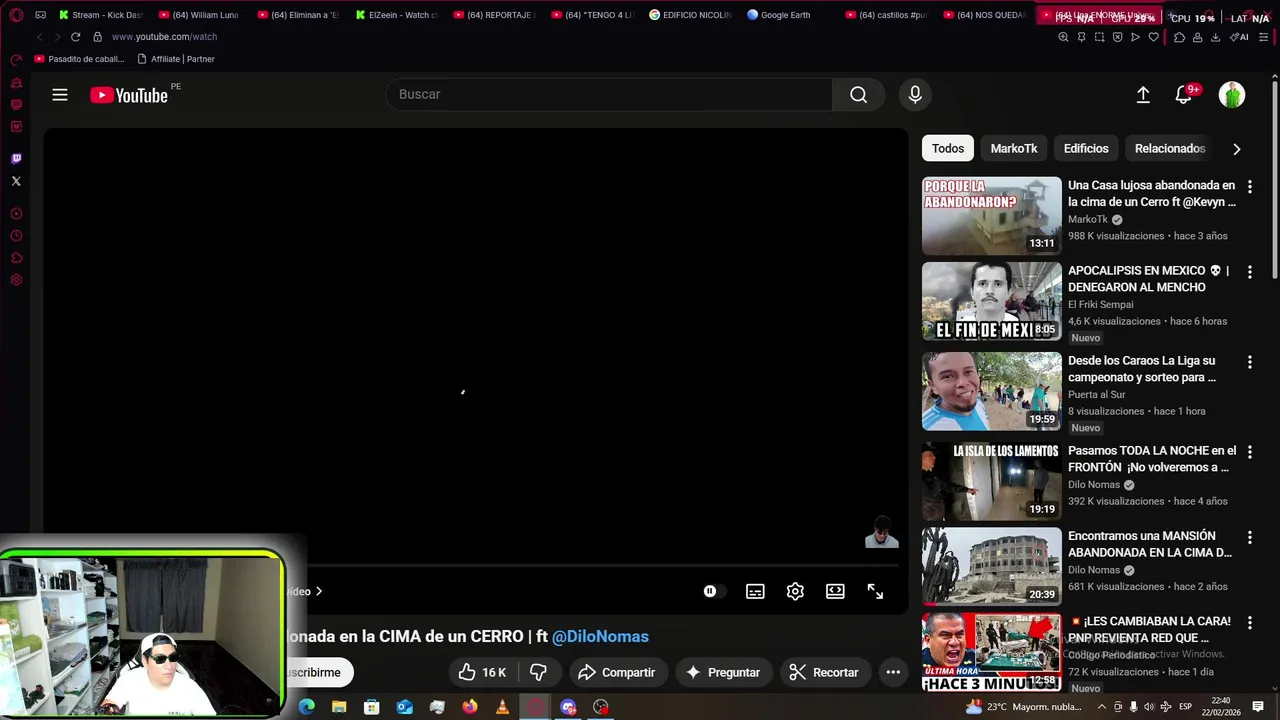
Task: Open Microsoft Edge from the taskbar
Action: click(306, 707)
